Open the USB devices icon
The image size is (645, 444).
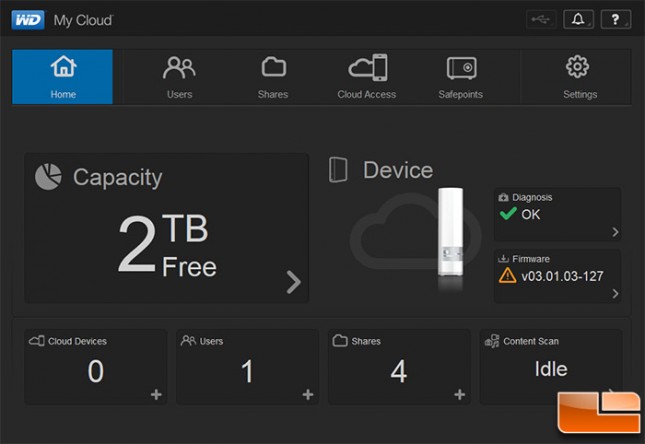tap(541, 19)
